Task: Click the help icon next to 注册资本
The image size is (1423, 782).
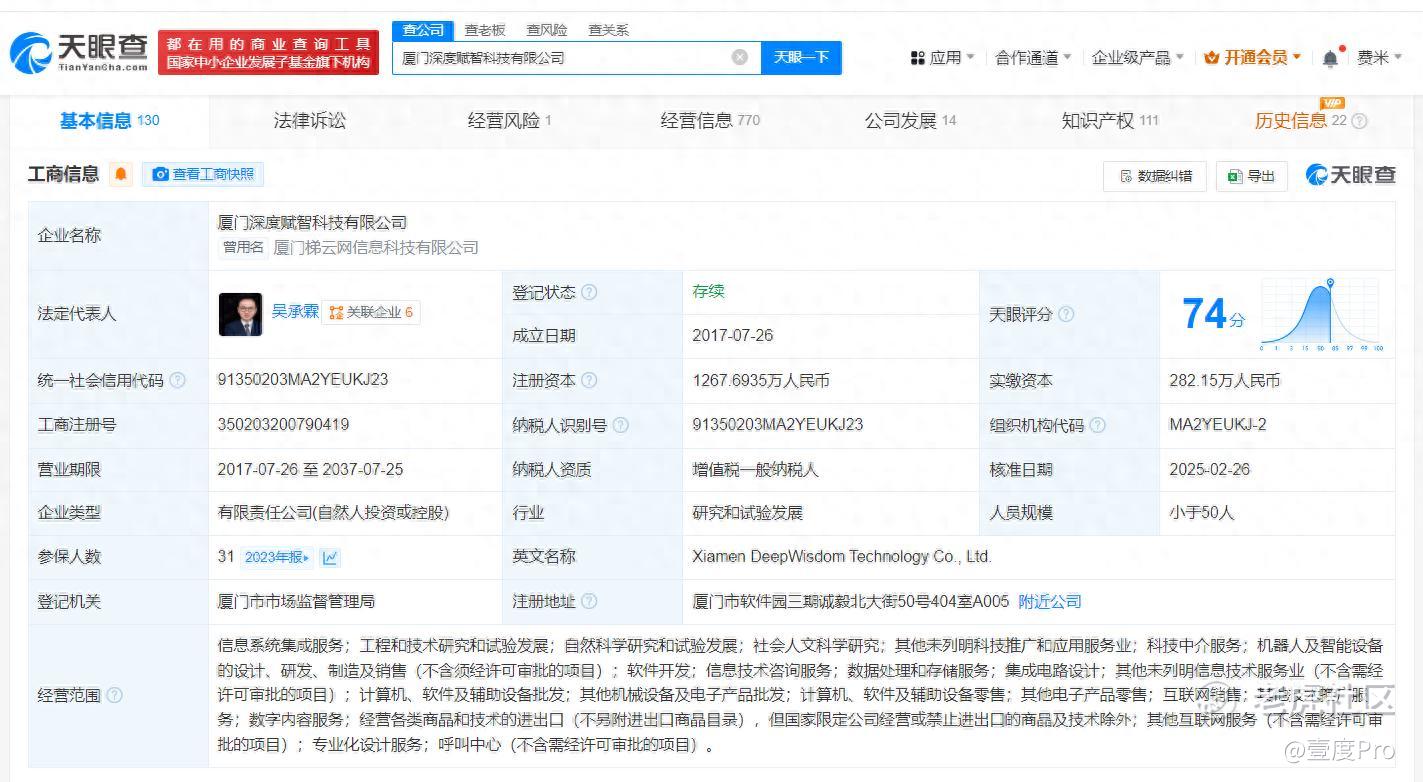Action: pyautogui.click(x=589, y=380)
